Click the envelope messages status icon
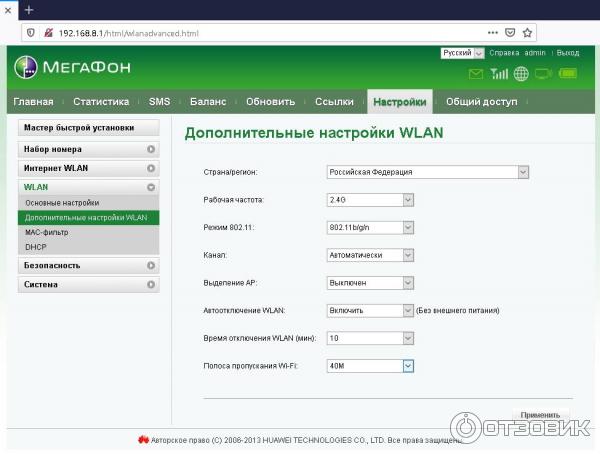This screenshot has width=600, height=454. [475, 74]
